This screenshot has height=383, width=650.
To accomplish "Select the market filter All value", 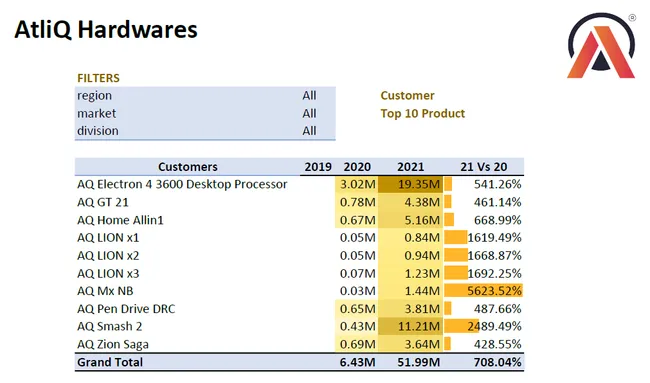I will click(309, 114).
